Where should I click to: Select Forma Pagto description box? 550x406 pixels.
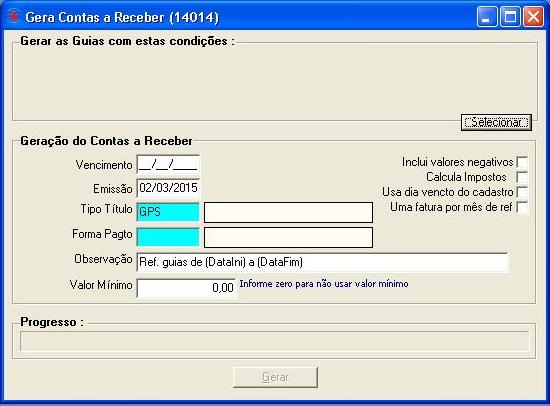pos(288,238)
